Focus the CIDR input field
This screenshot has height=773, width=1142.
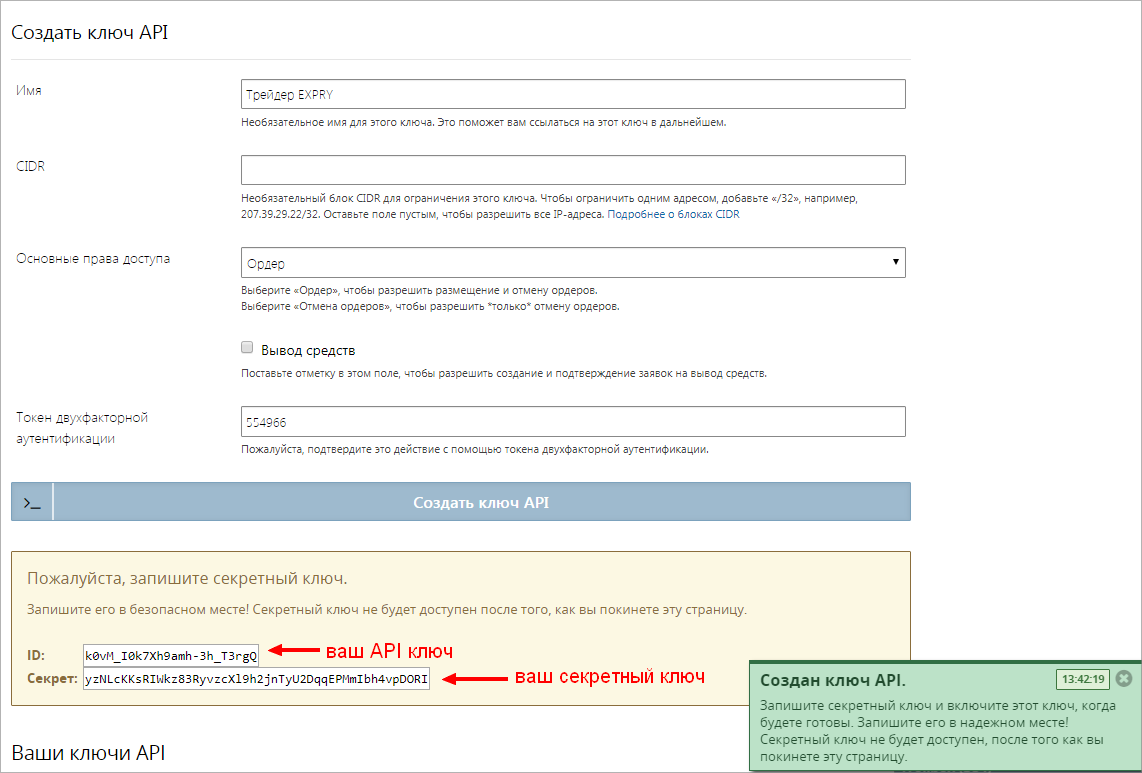pos(572,170)
